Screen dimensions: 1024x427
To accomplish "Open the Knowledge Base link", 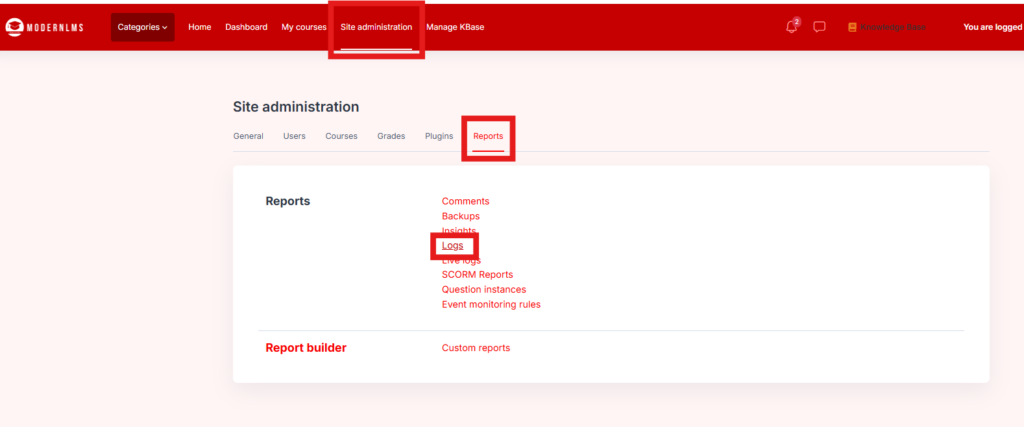I will [x=893, y=27].
